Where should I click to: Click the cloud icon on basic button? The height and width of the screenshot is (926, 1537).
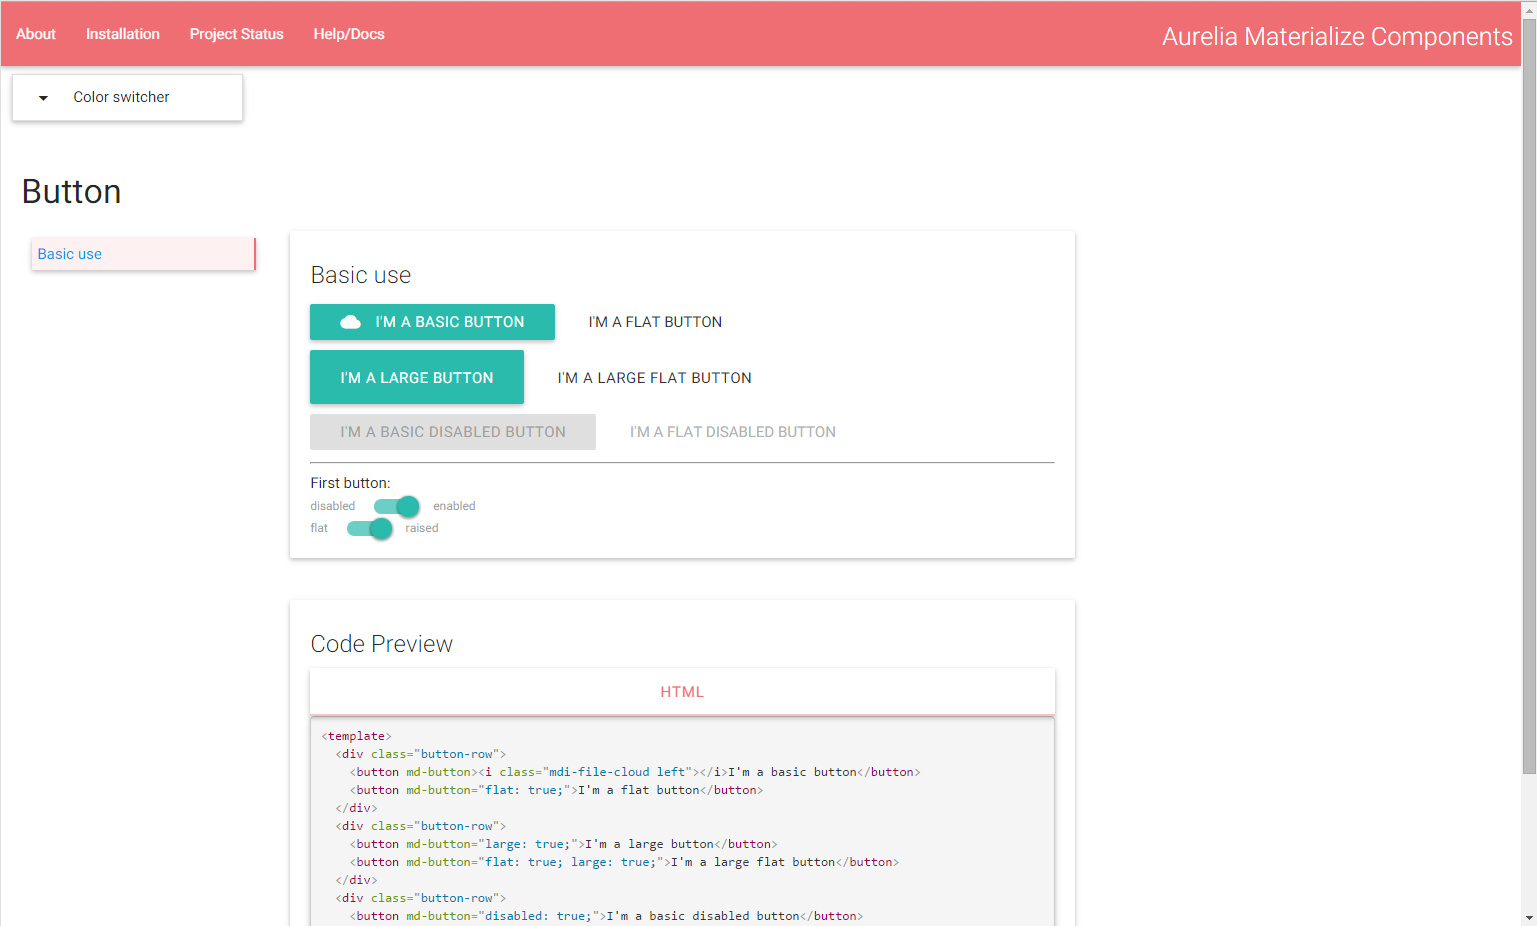coord(350,322)
